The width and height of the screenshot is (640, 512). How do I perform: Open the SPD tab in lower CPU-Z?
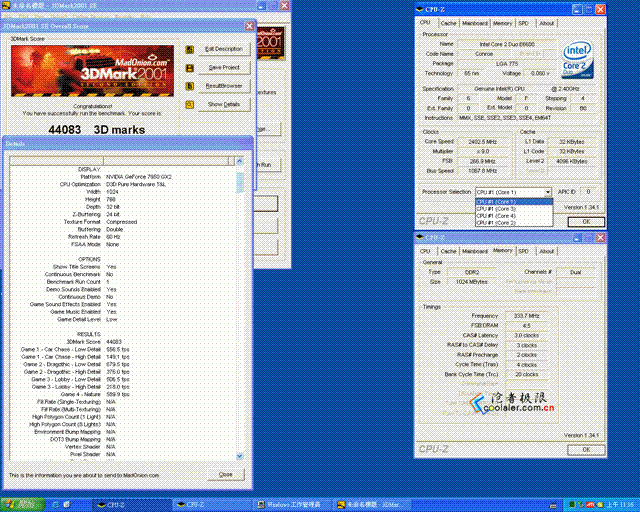click(524, 251)
